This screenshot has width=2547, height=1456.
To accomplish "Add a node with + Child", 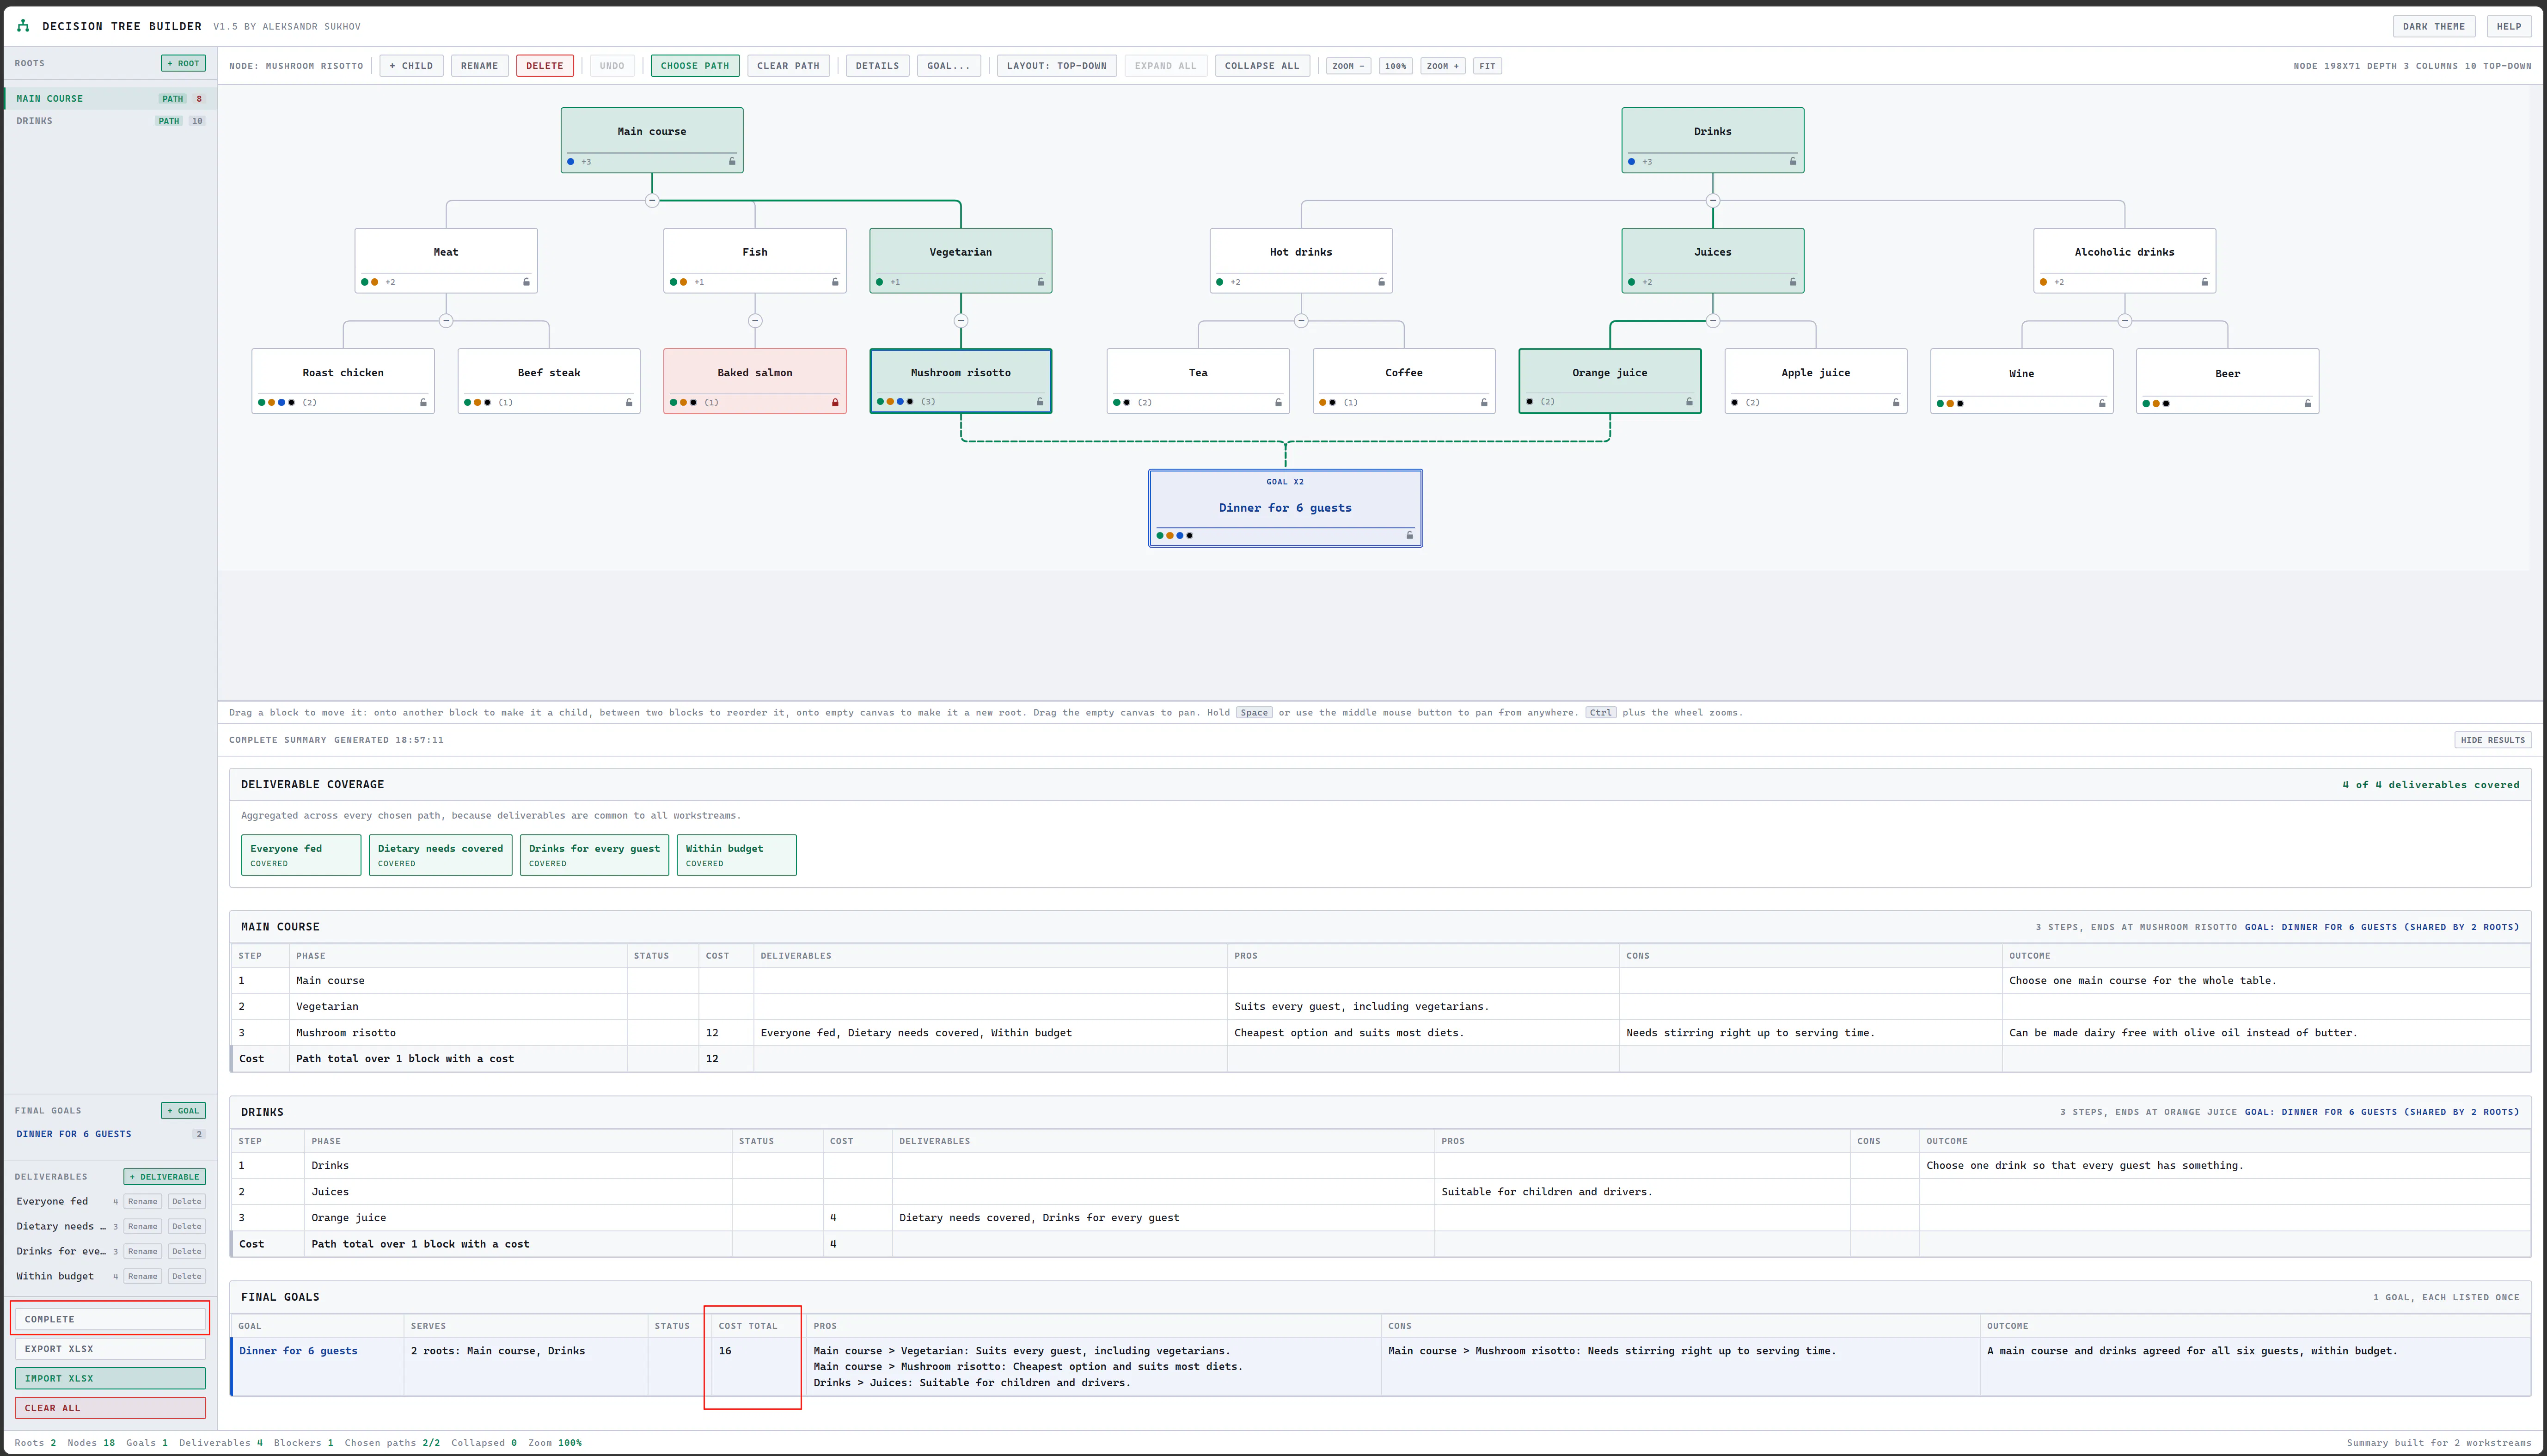I will pos(411,66).
